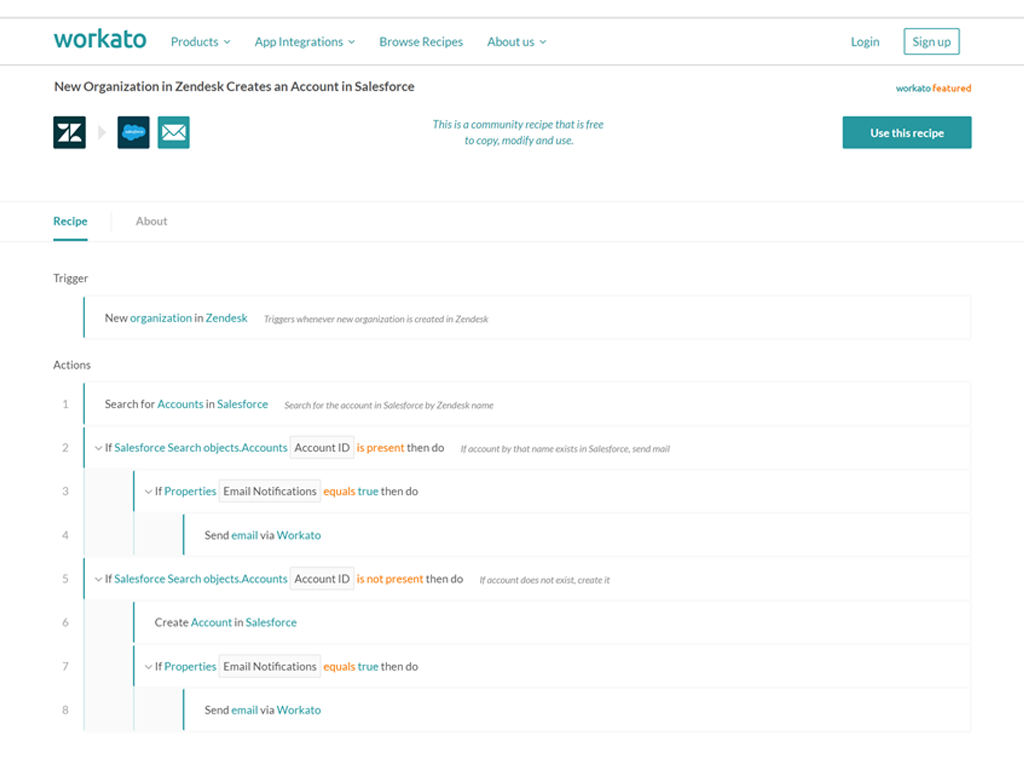
Task: Open Browse Recipes page
Action: pyautogui.click(x=421, y=42)
